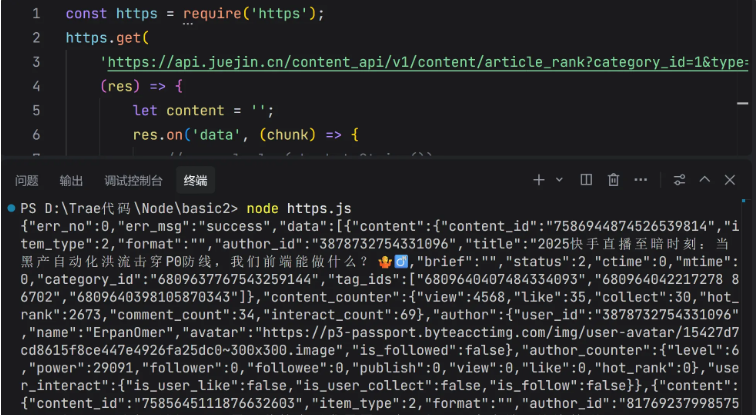Open the panel's more actions ellipsis
The image size is (756, 415).
pyautogui.click(x=641, y=180)
